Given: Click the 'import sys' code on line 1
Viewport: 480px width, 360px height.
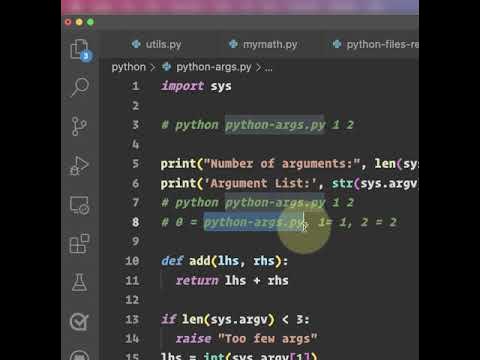Looking at the screenshot, I should (196, 86).
